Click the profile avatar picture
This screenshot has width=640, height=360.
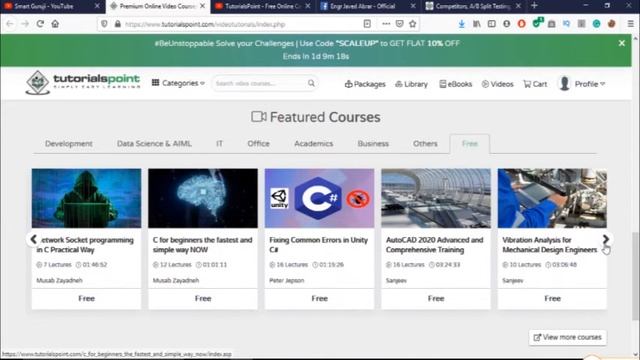[564, 83]
